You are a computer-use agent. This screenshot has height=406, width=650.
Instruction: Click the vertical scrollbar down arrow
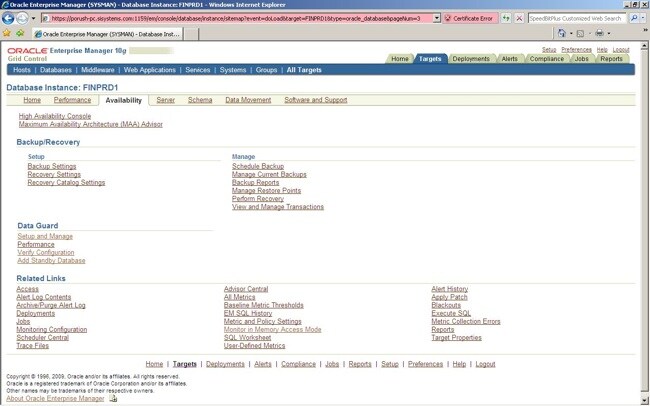point(645,401)
